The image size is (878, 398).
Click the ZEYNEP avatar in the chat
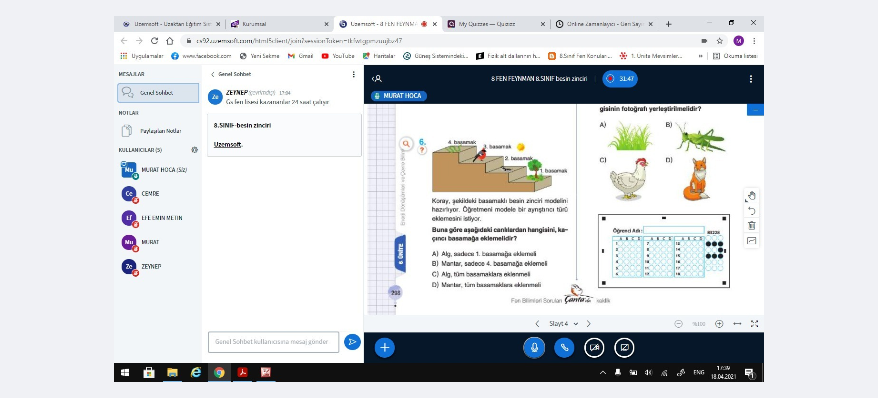(215, 97)
